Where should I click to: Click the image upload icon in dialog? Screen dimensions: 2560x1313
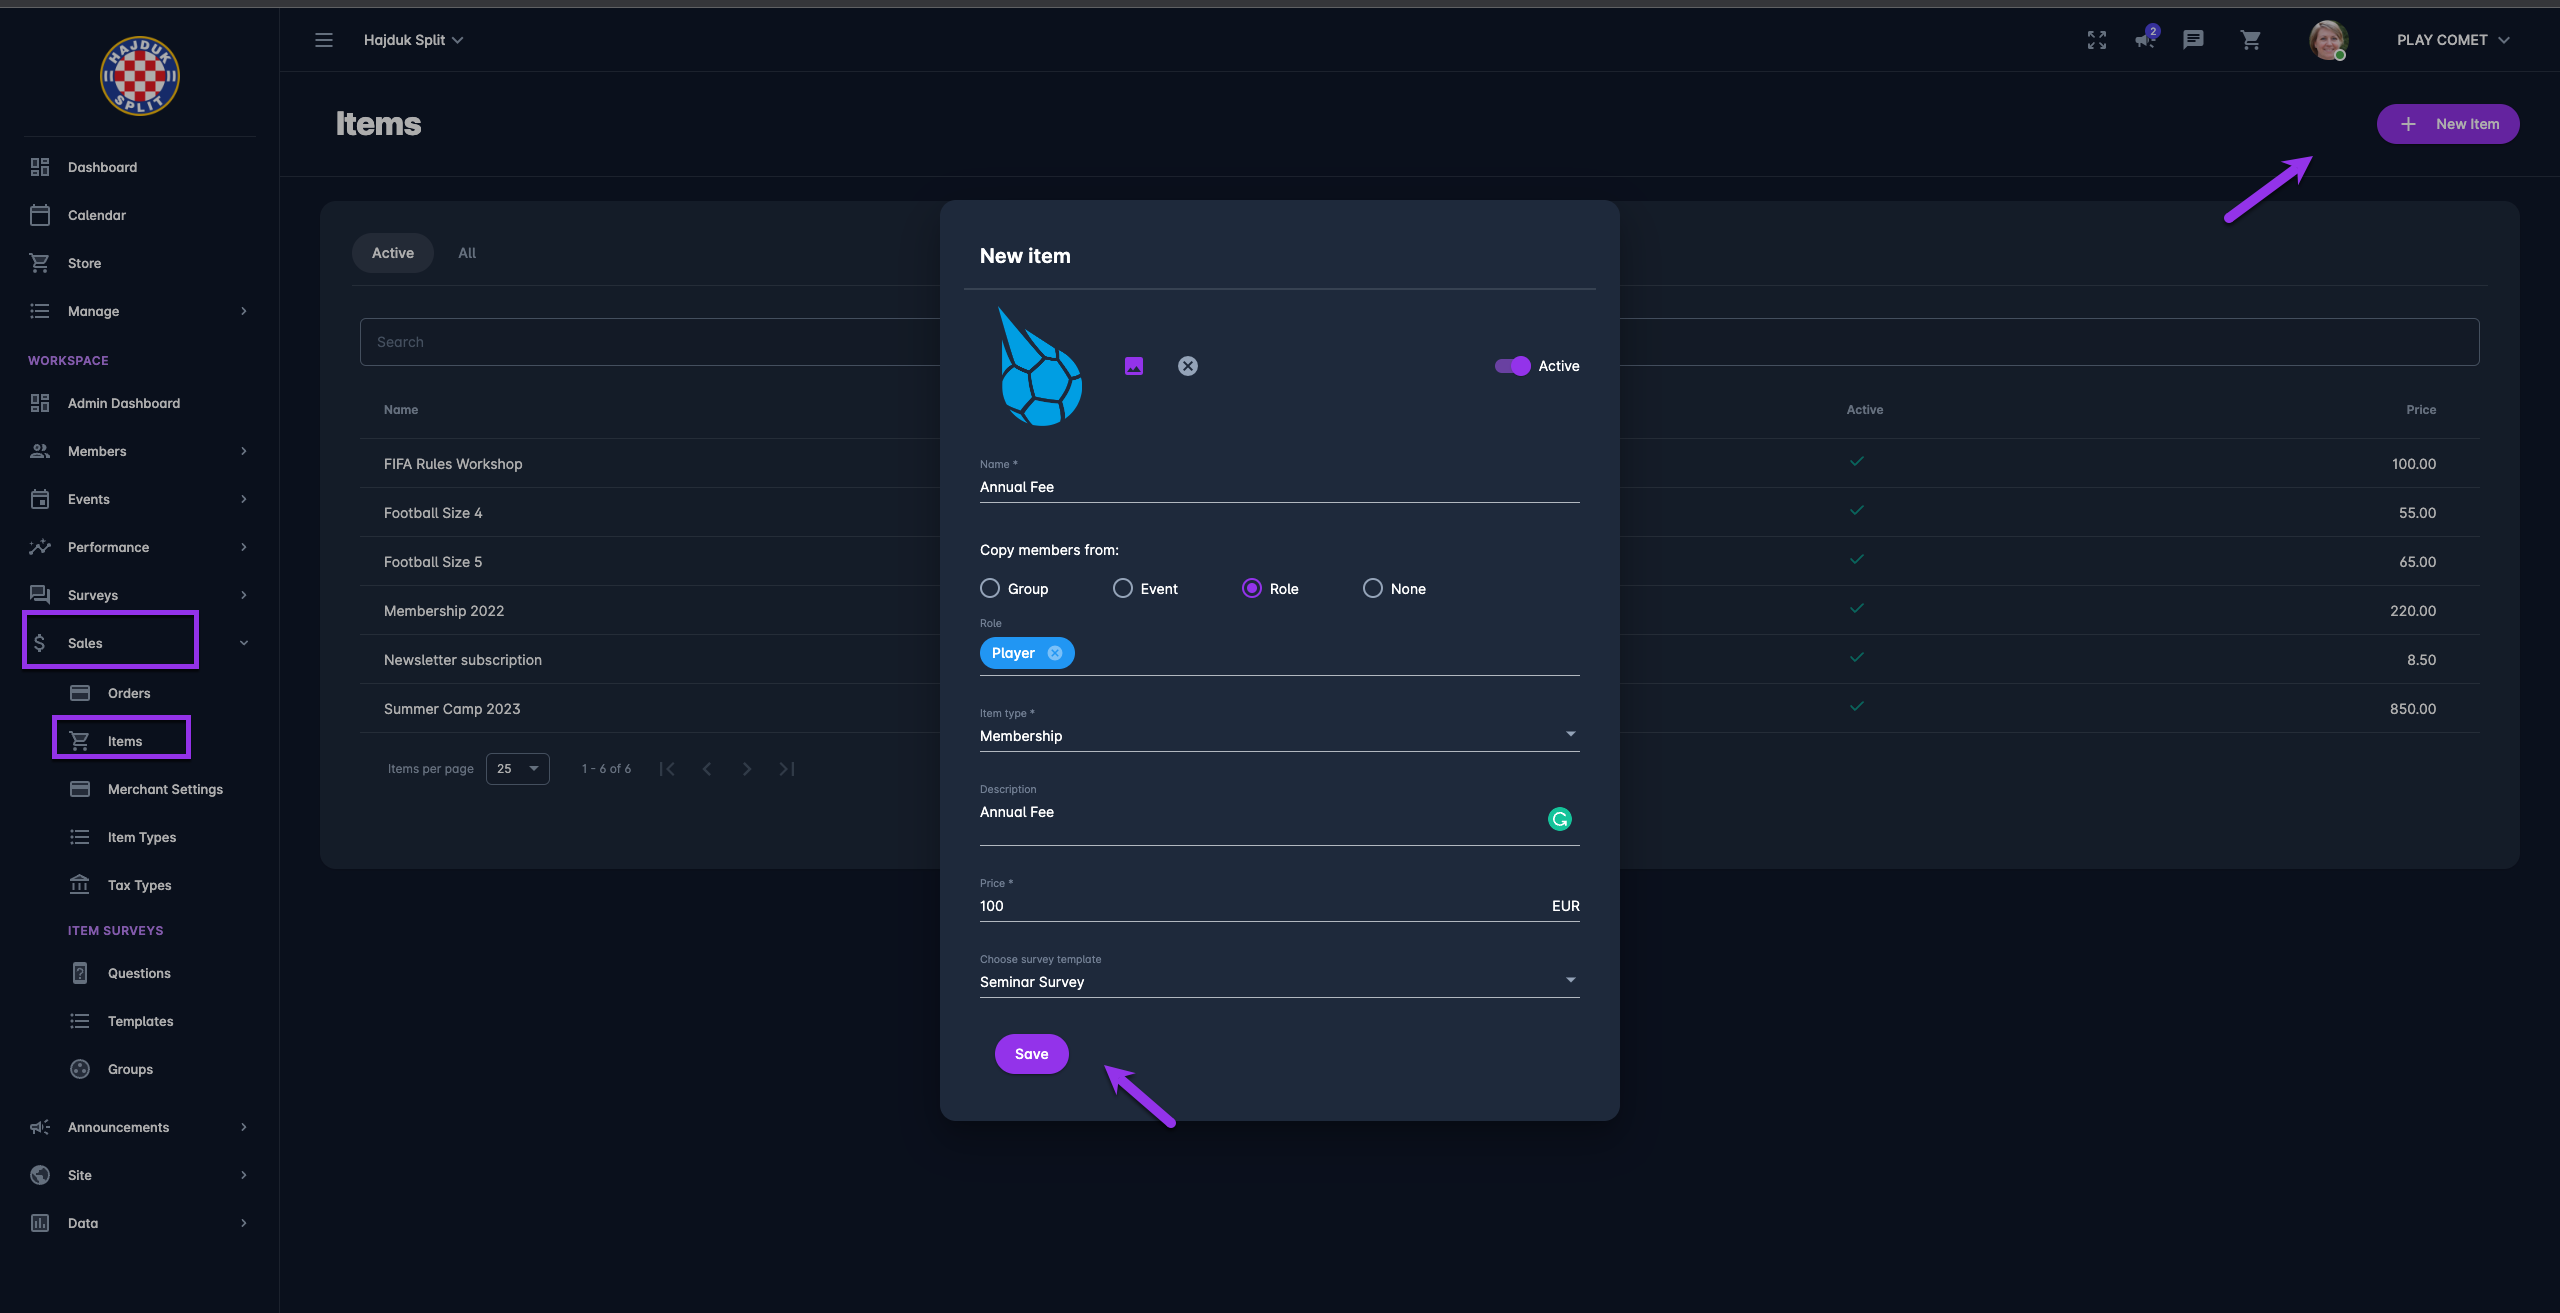point(1133,366)
